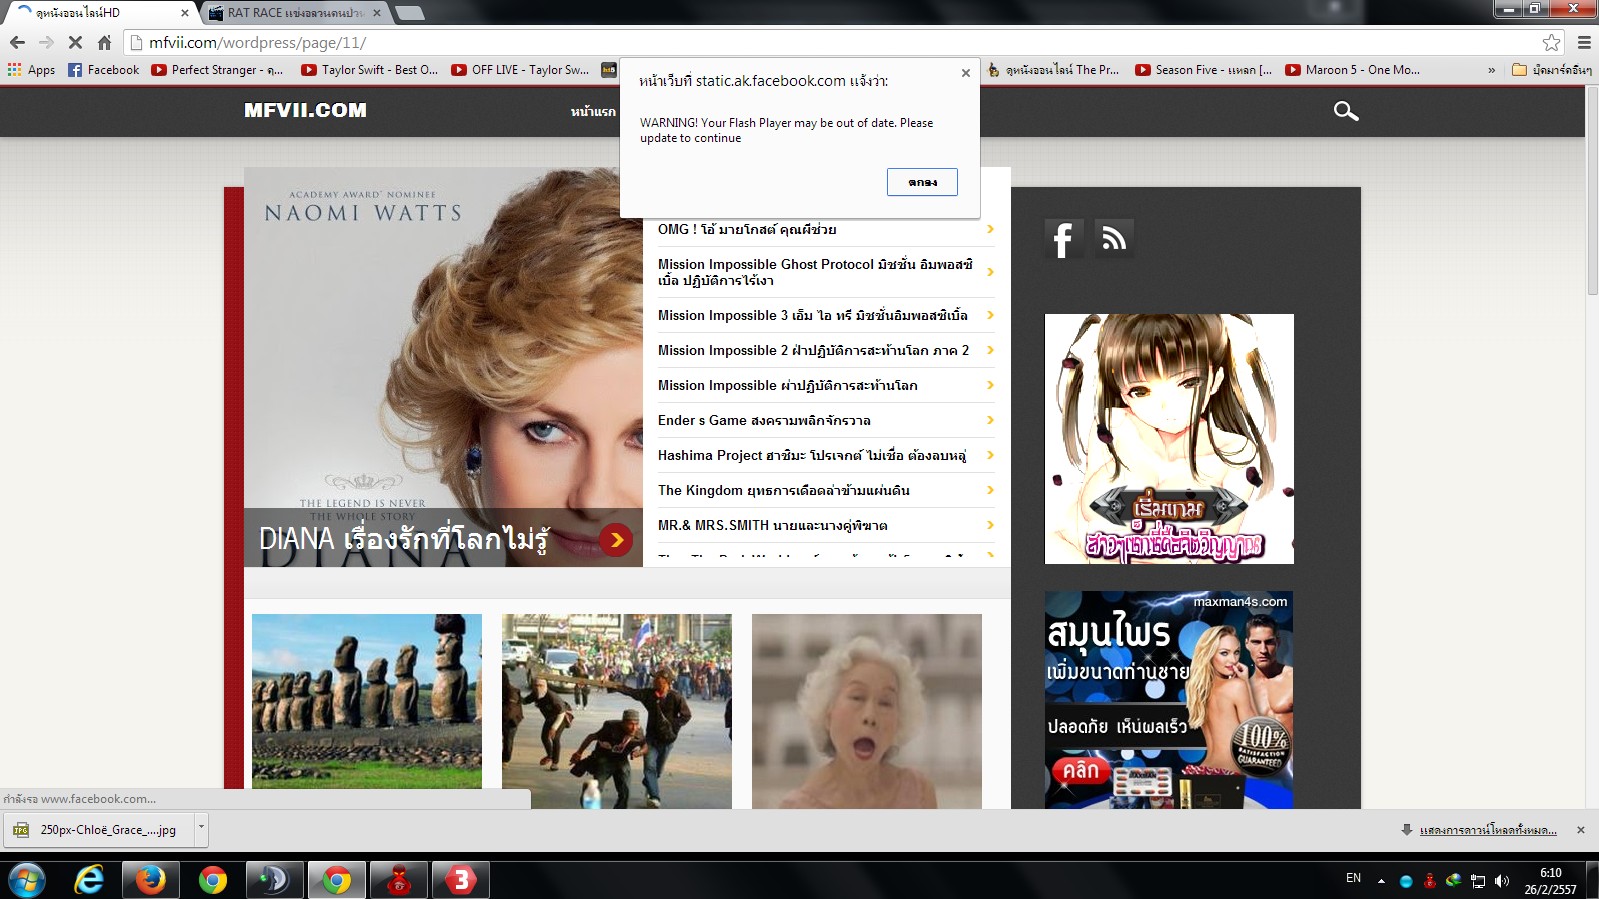Screen dimensions: 1599x899
Task: Open the Perfect Stranger bookmark
Action: point(217,70)
